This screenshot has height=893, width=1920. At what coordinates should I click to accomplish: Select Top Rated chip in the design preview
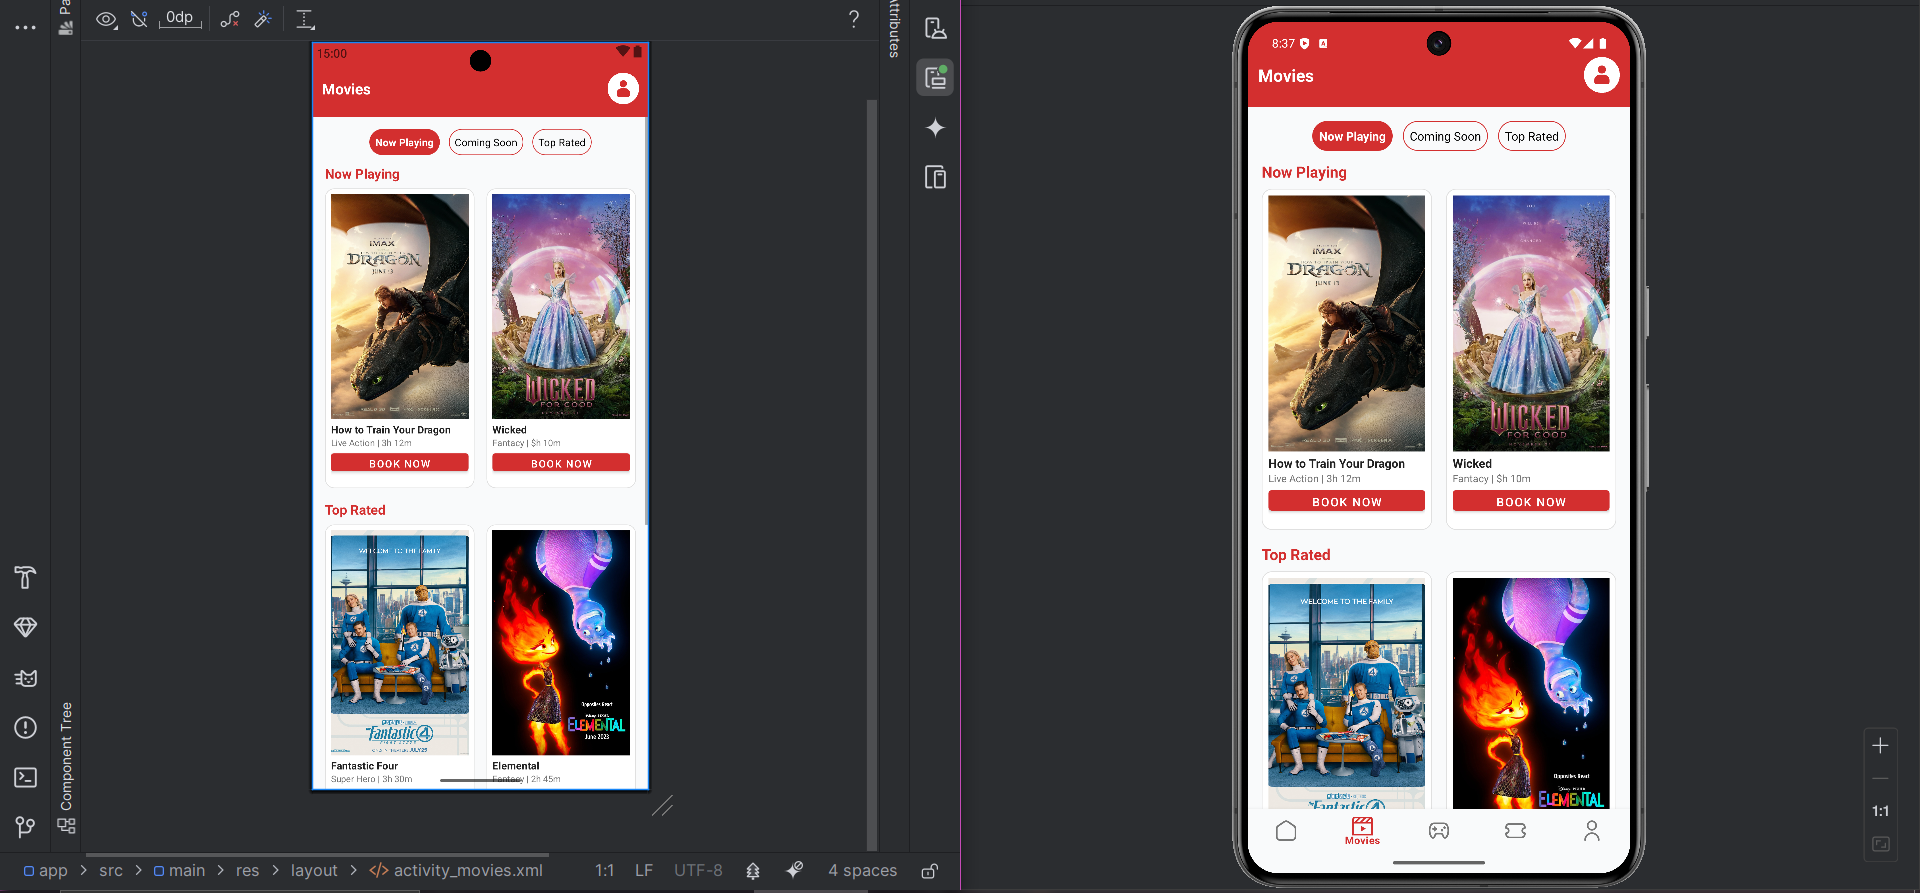tap(562, 143)
